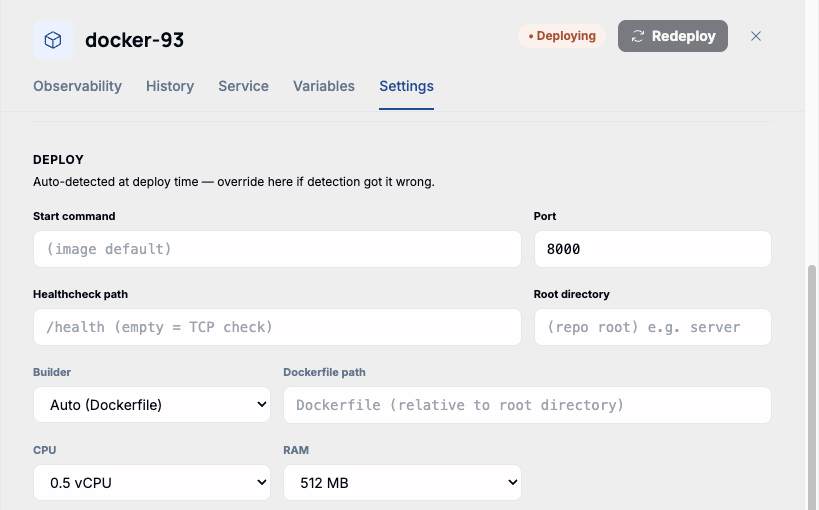Open the Variables tab

(x=324, y=86)
